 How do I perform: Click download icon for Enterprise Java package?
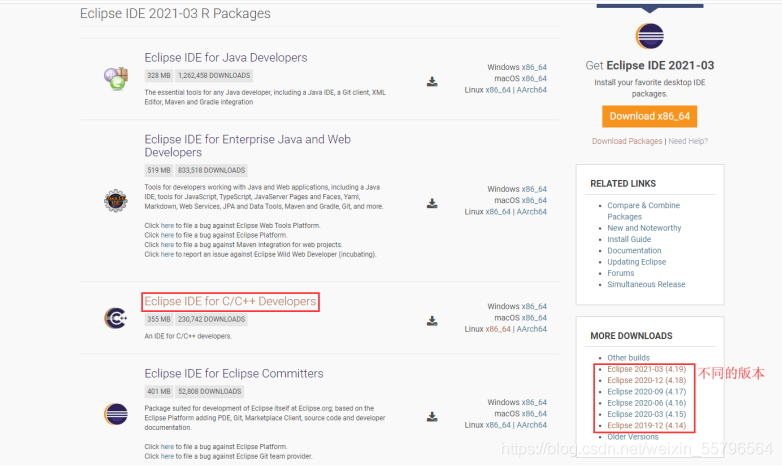(x=432, y=204)
